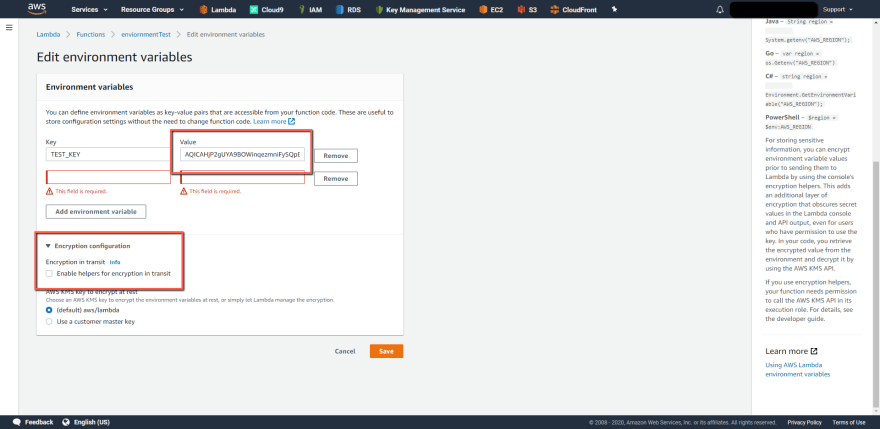The width and height of the screenshot is (880, 429).
Task: Open the S3 shortcut in top bar
Action: click(x=527, y=10)
